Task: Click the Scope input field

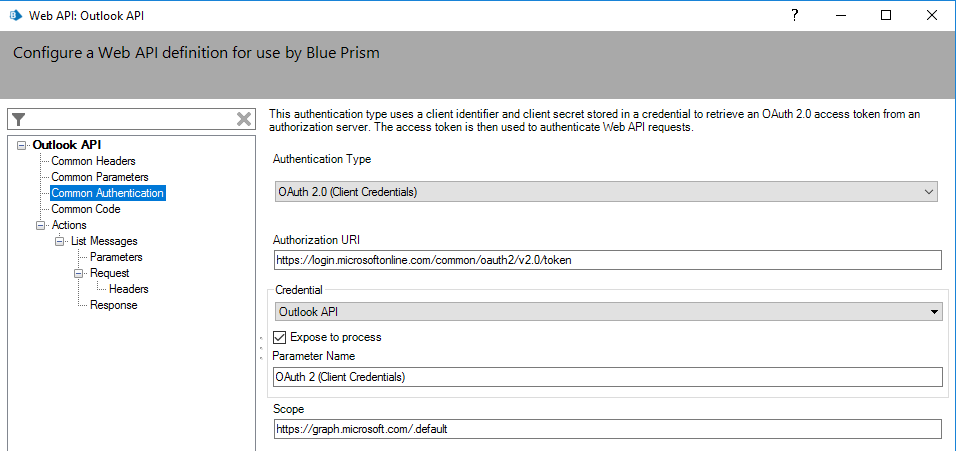Action: tap(608, 429)
